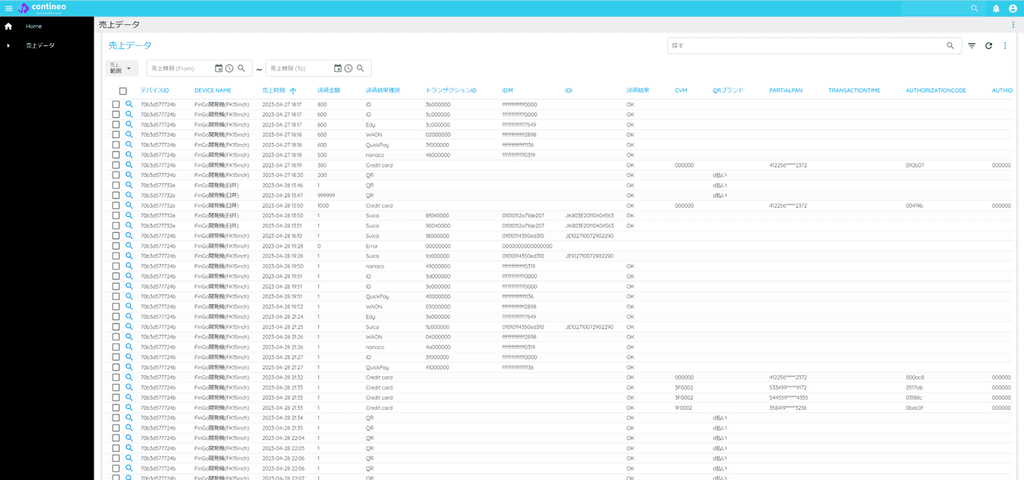
Task: Sort by AUTHORIZATIONCODE column header
Action: 936,91
